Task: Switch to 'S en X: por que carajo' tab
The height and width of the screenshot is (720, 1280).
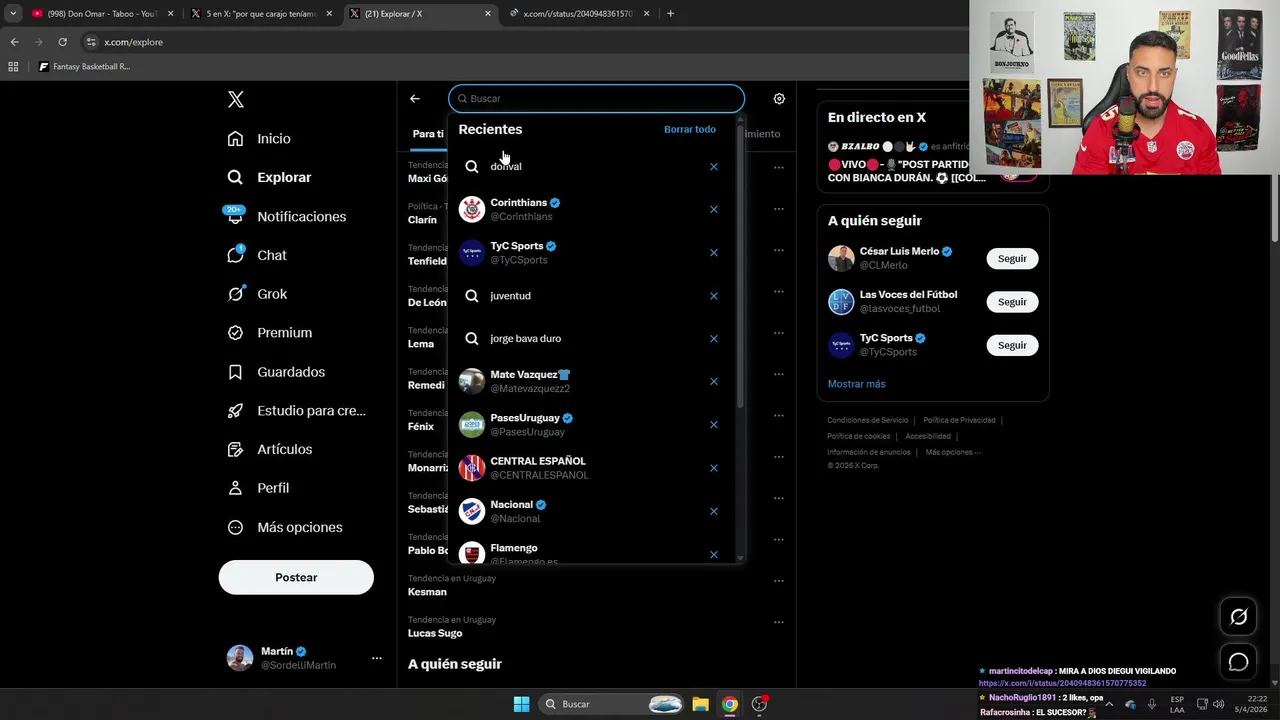Action: coord(260,14)
